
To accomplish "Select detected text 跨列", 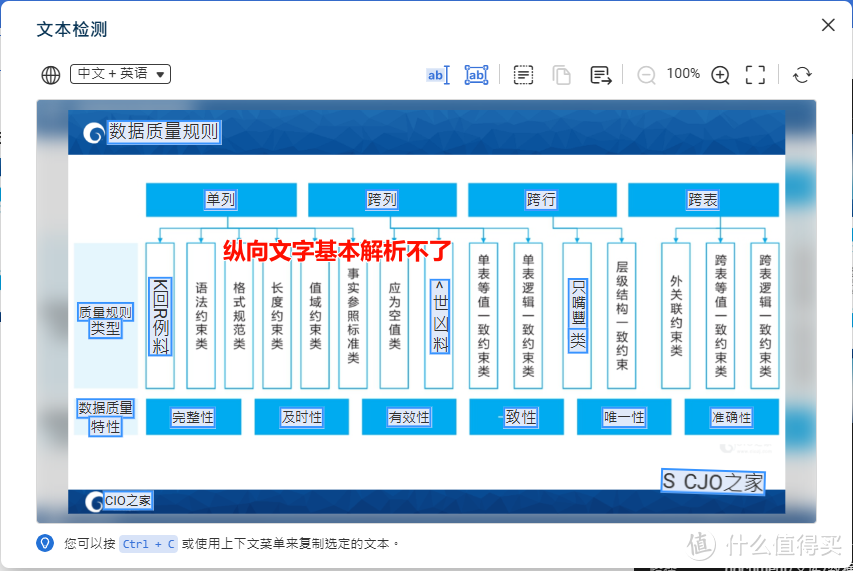I will pyautogui.click(x=382, y=200).
